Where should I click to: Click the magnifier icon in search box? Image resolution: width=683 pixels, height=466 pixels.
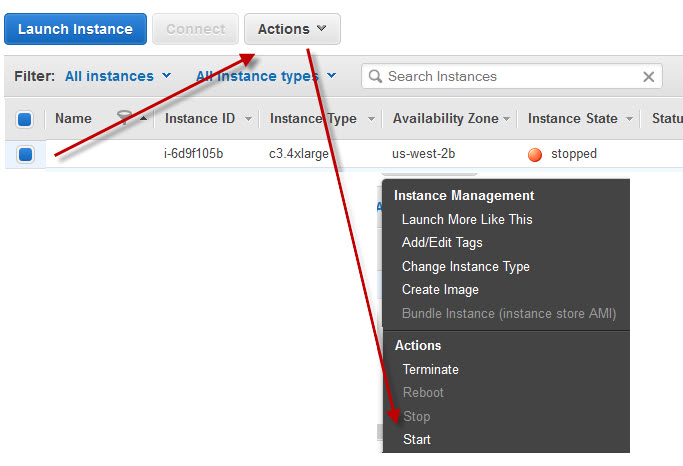pyautogui.click(x=375, y=77)
